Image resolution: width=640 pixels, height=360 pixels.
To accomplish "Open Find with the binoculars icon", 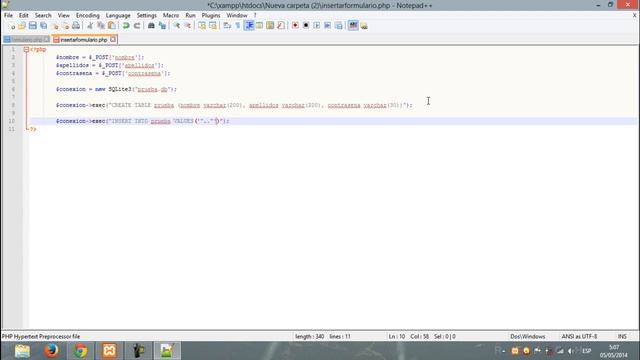I will pyautogui.click(x=151, y=26).
